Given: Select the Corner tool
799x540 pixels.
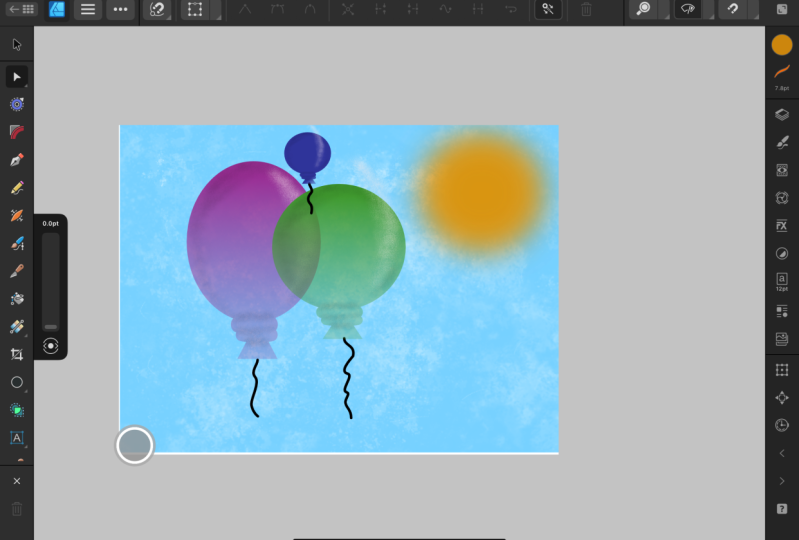Looking at the screenshot, I should 17,132.
